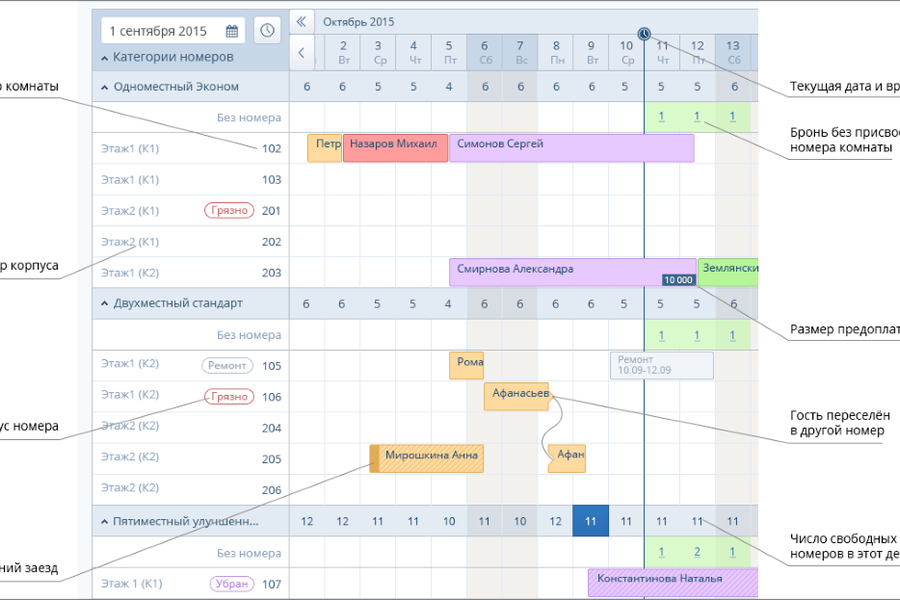This screenshot has height=600, width=900.
Task: Click the Ремонт status badge for room 105
Action: click(227, 366)
